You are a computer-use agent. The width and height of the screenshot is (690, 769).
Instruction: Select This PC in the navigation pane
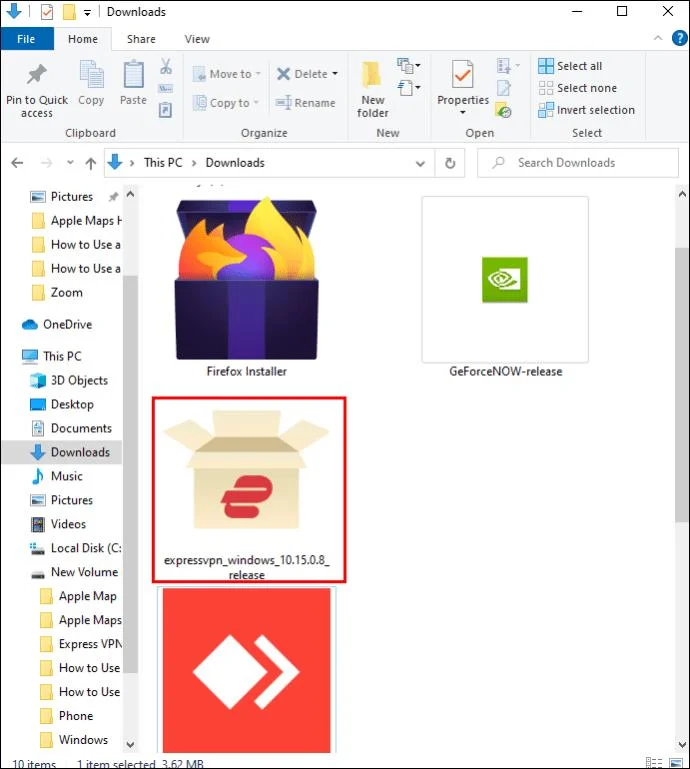click(x=52, y=356)
